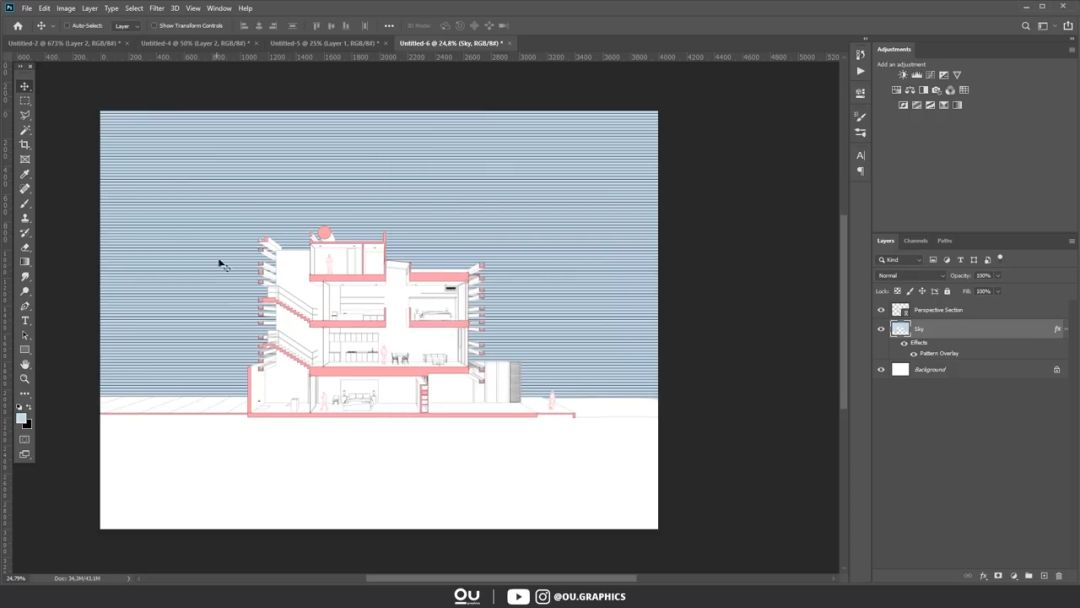Collapse the Sky layer effects list
Screen dimensions: 1080x608
(1066, 329)
